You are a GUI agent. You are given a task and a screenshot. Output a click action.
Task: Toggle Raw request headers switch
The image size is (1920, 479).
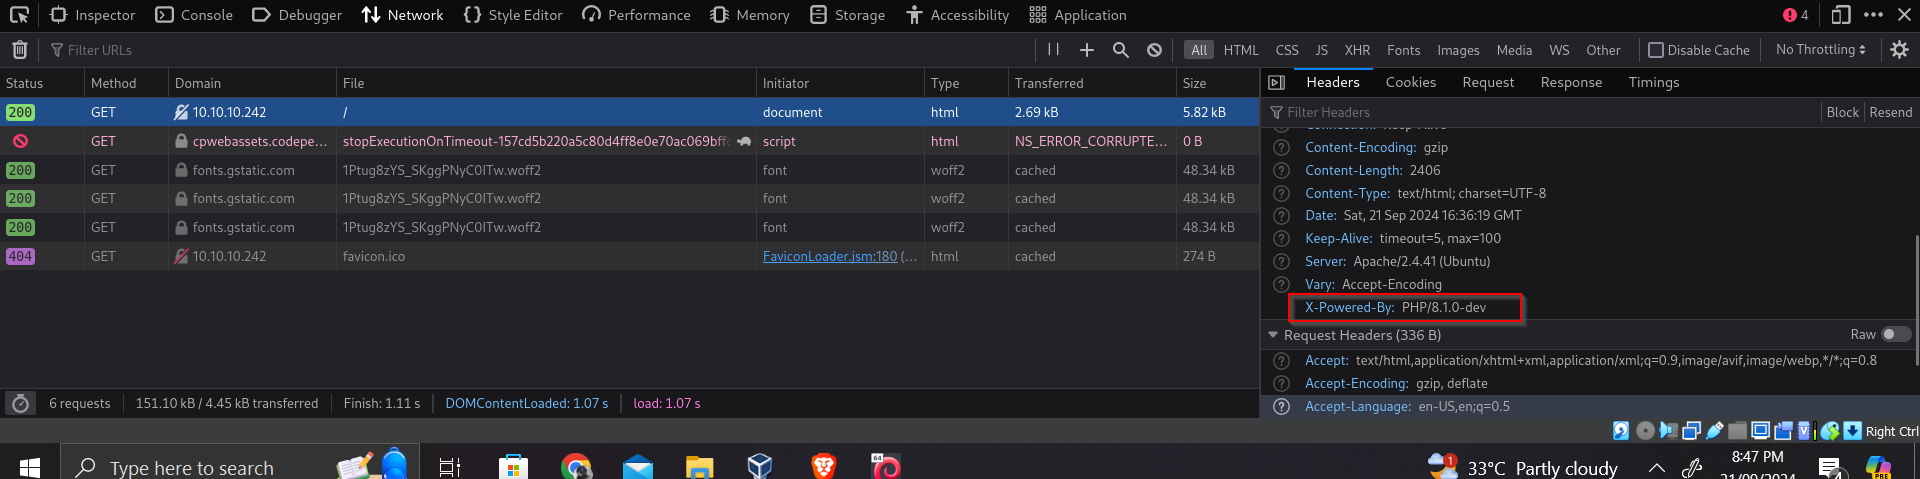[1895, 335]
